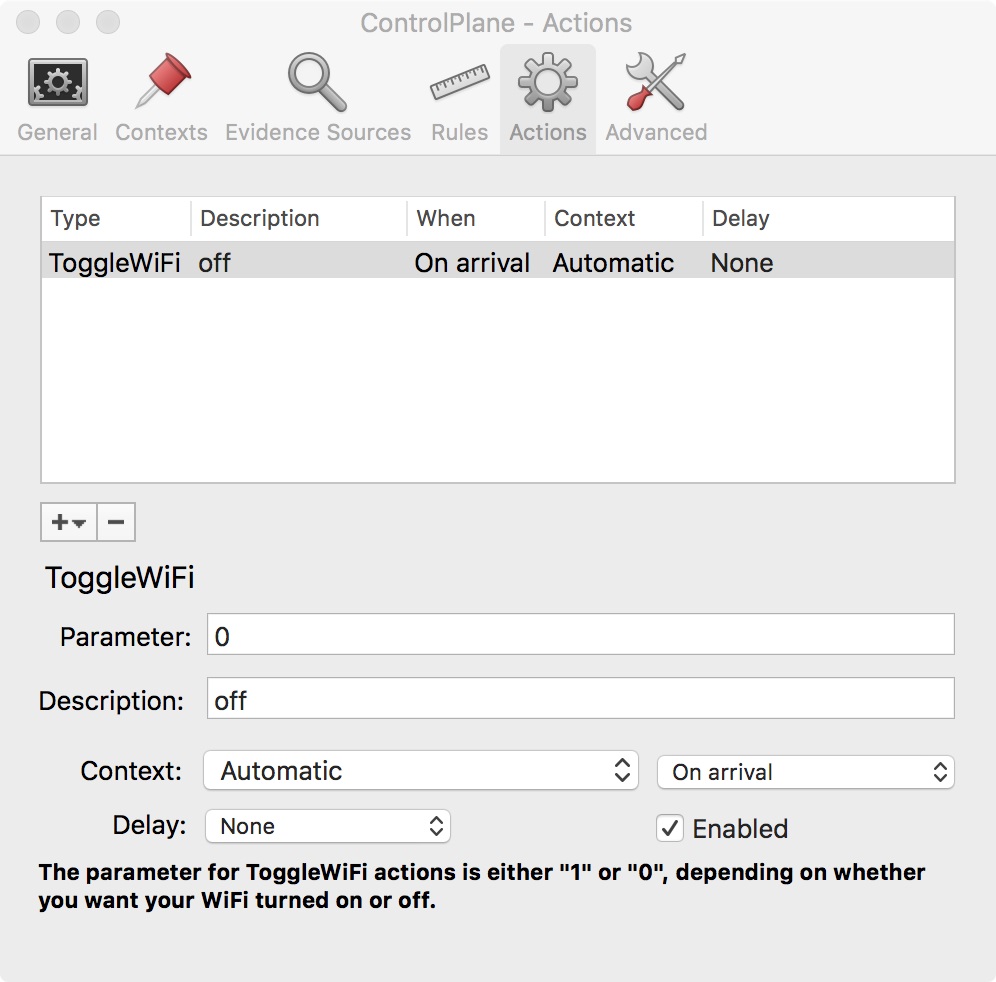Click the 'off' description table cell

coord(214,263)
